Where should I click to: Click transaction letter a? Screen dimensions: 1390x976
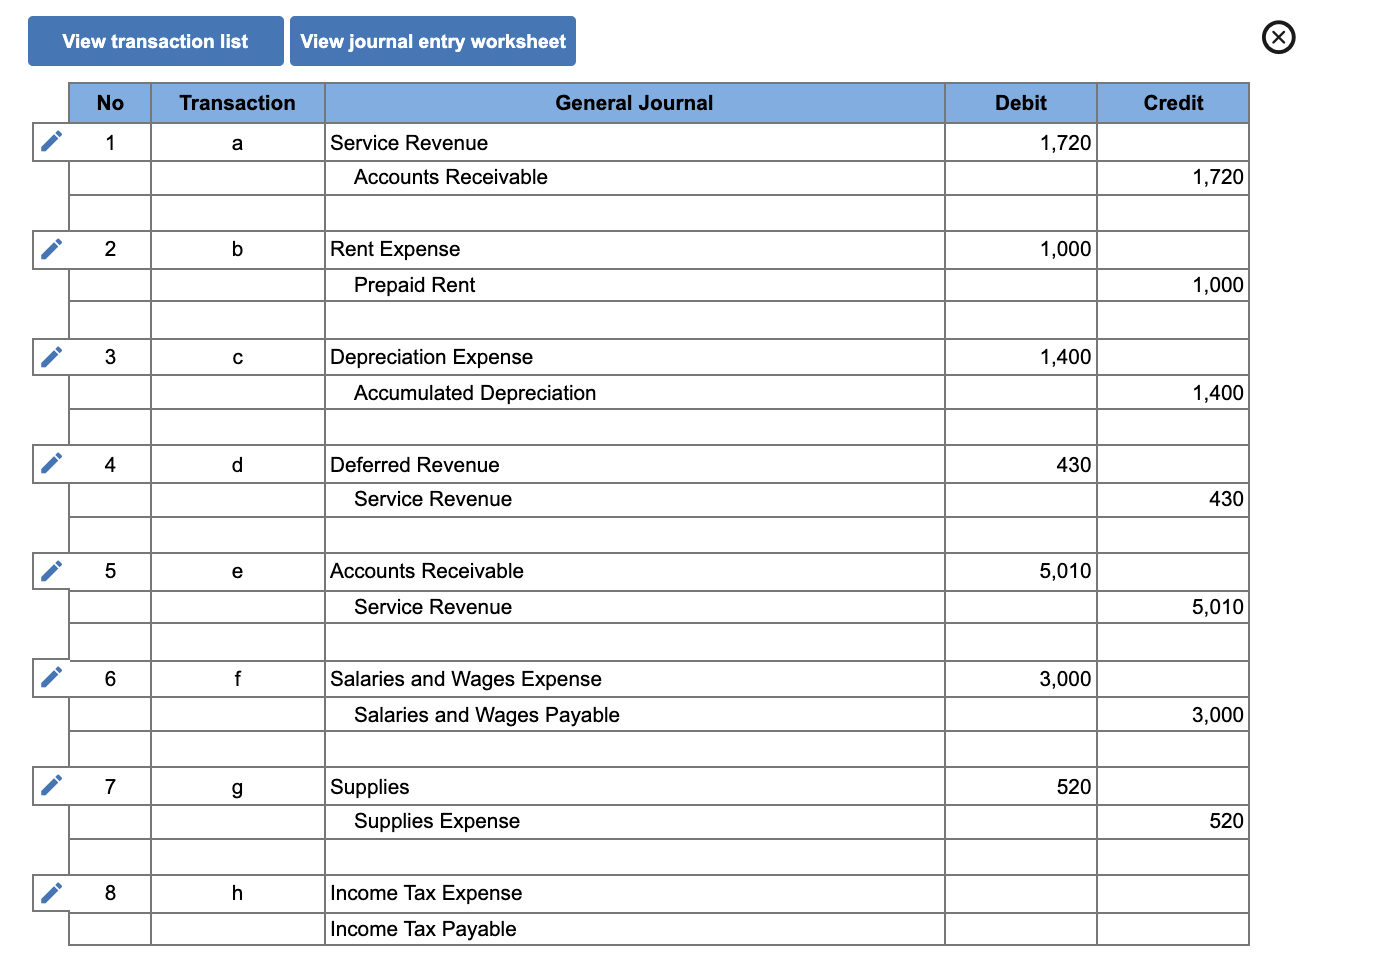238,143
